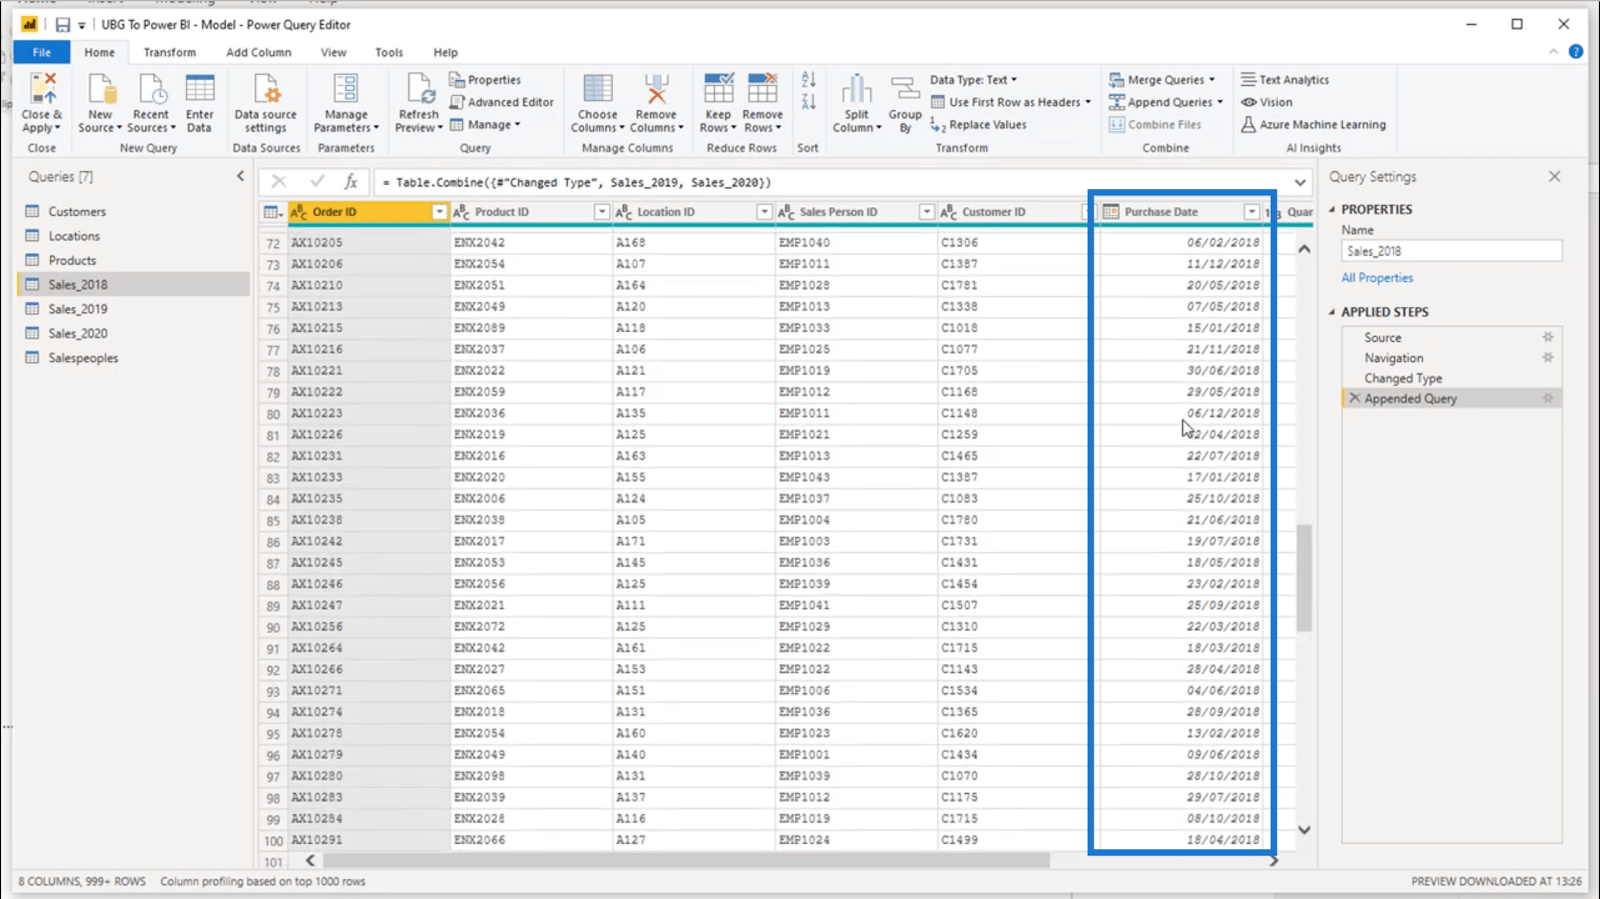Open the All Properties link
Viewport: 1600px width, 899px height.
click(x=1377, y=278)
